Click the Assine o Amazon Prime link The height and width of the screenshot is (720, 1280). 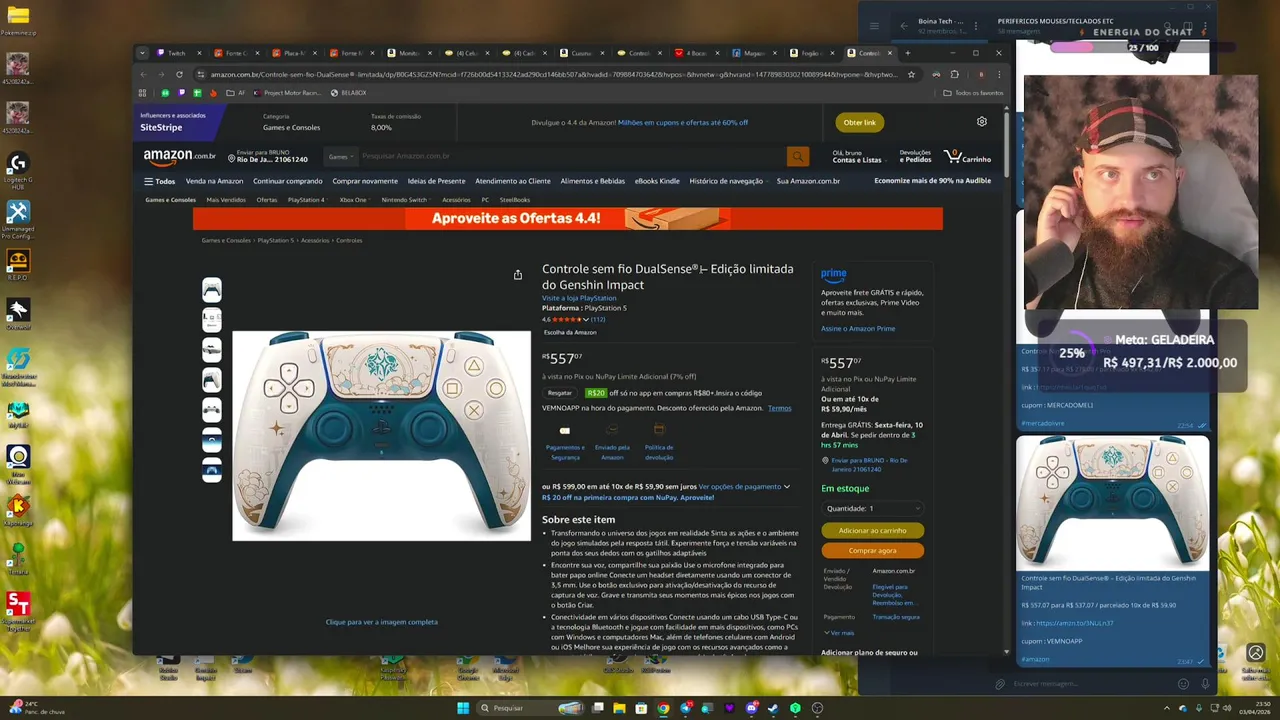(x=858, y=328)
